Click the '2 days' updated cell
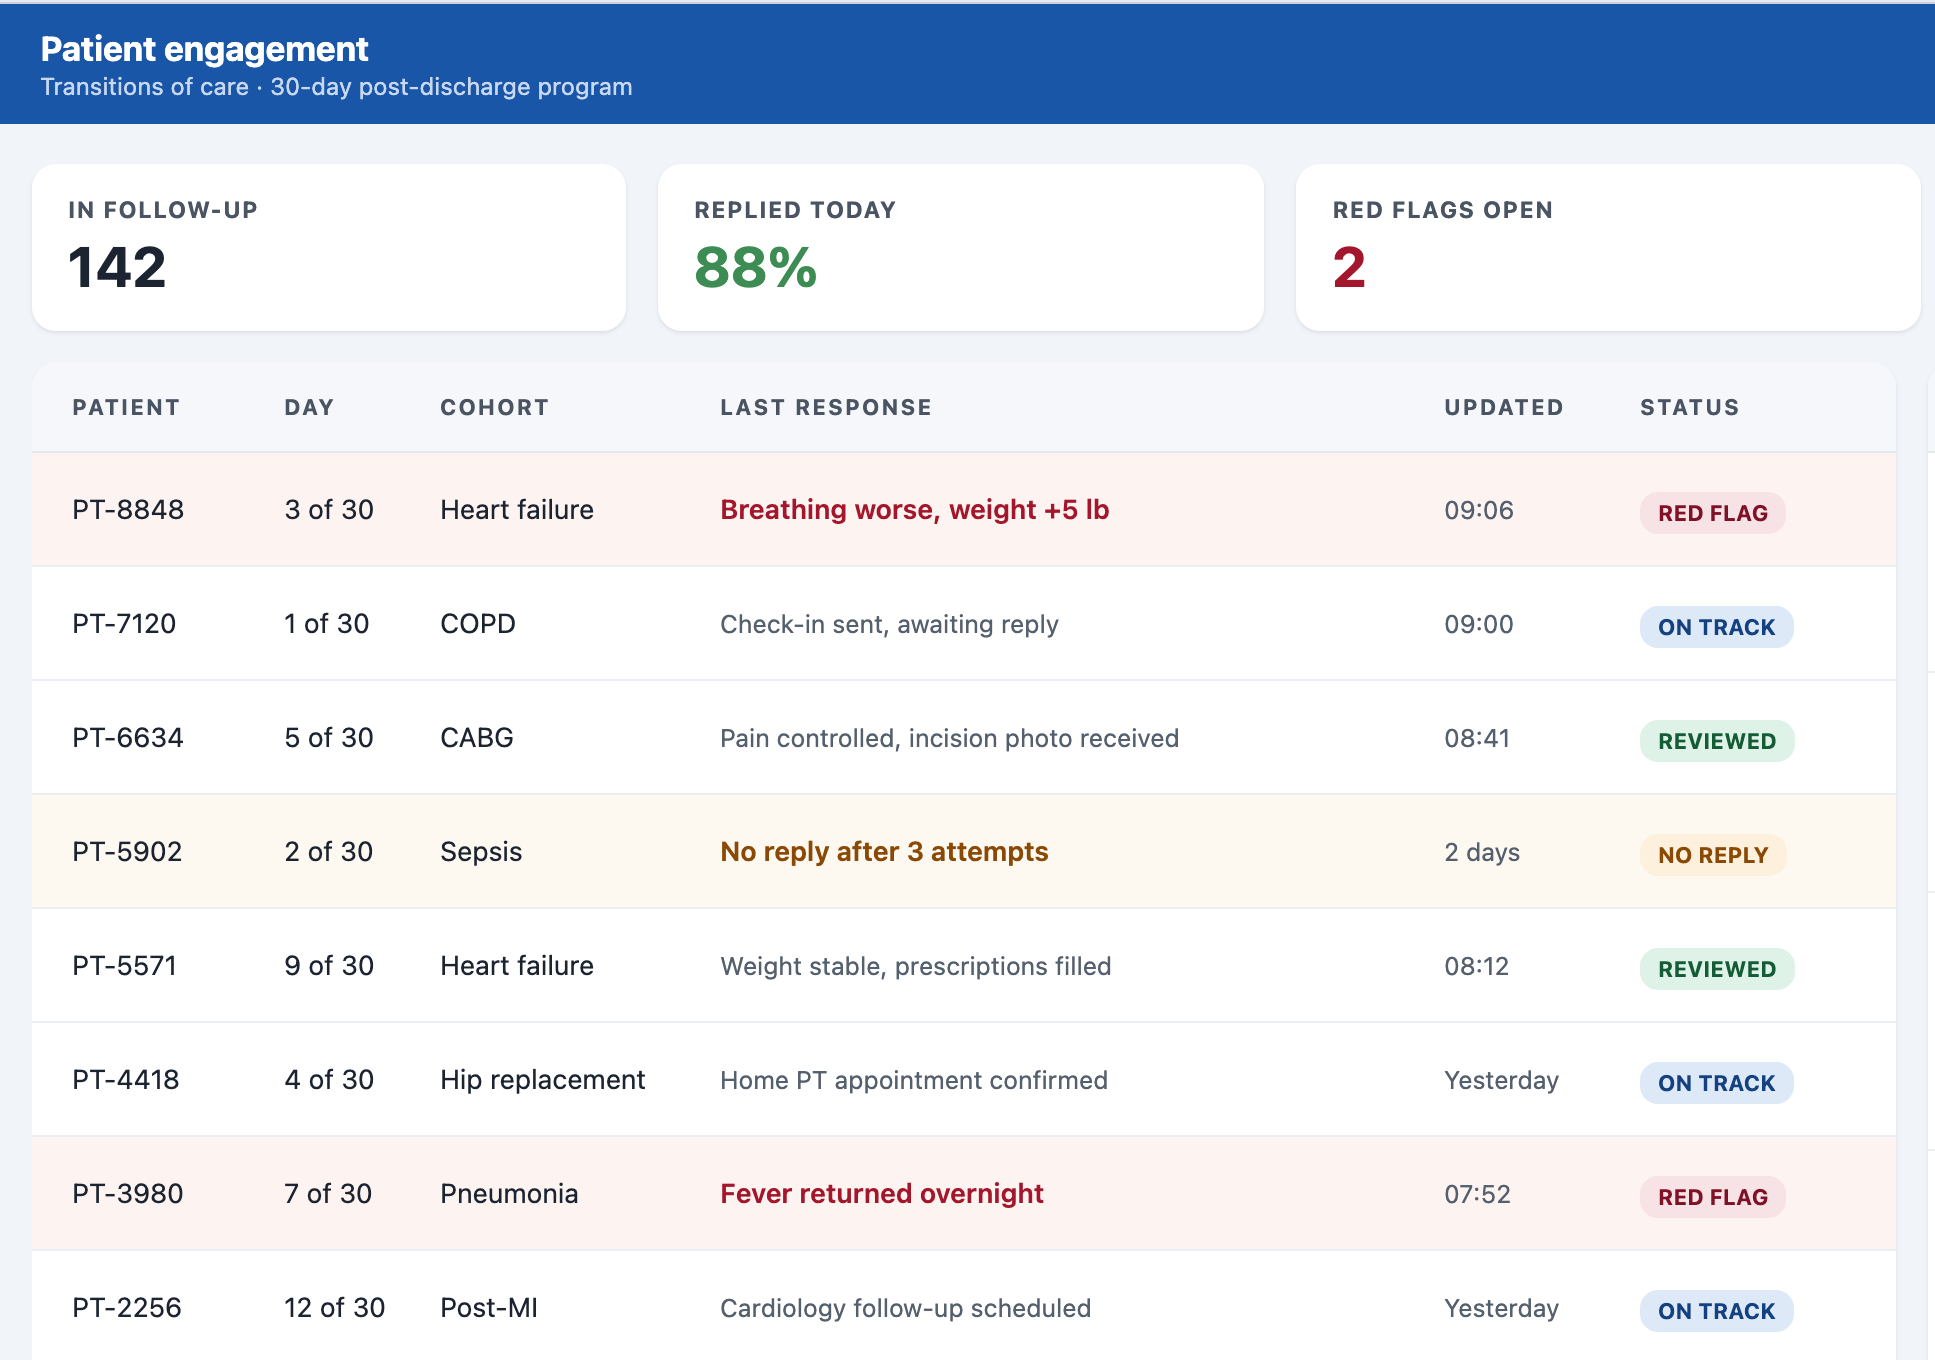The image size is (1935, 1360). [x=1482, y=853]
